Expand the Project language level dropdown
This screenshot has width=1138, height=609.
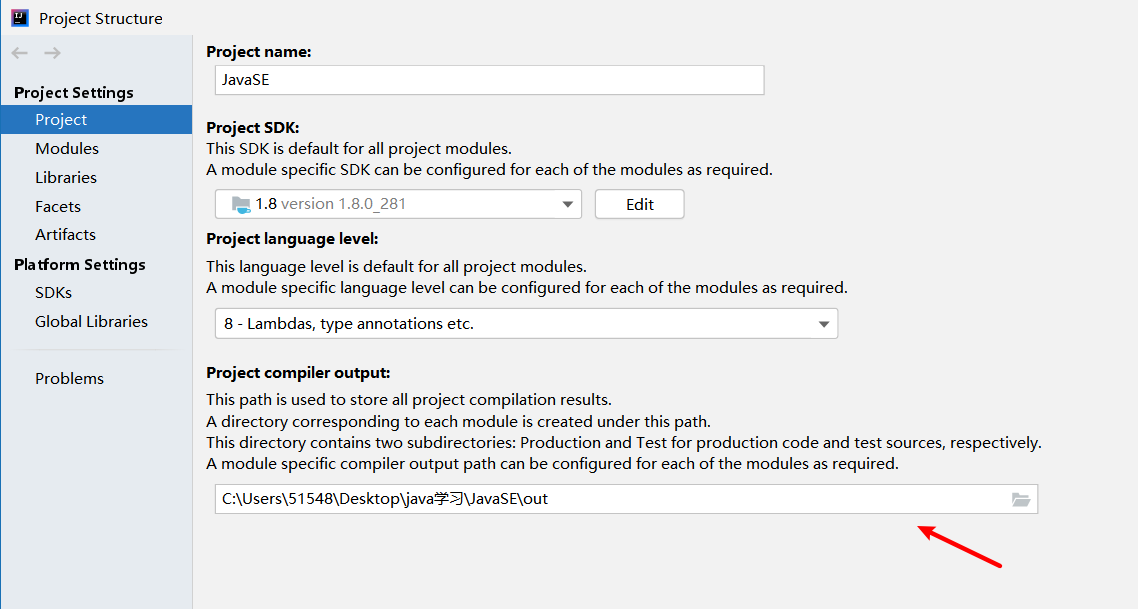[824, 324]
